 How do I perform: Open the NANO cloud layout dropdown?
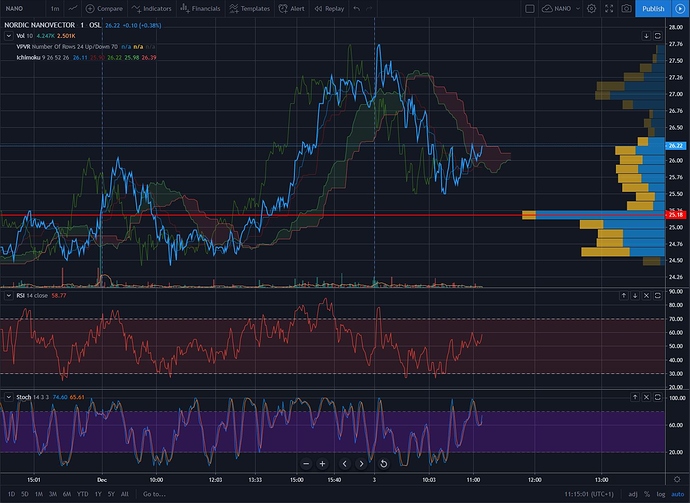point(561,8)
